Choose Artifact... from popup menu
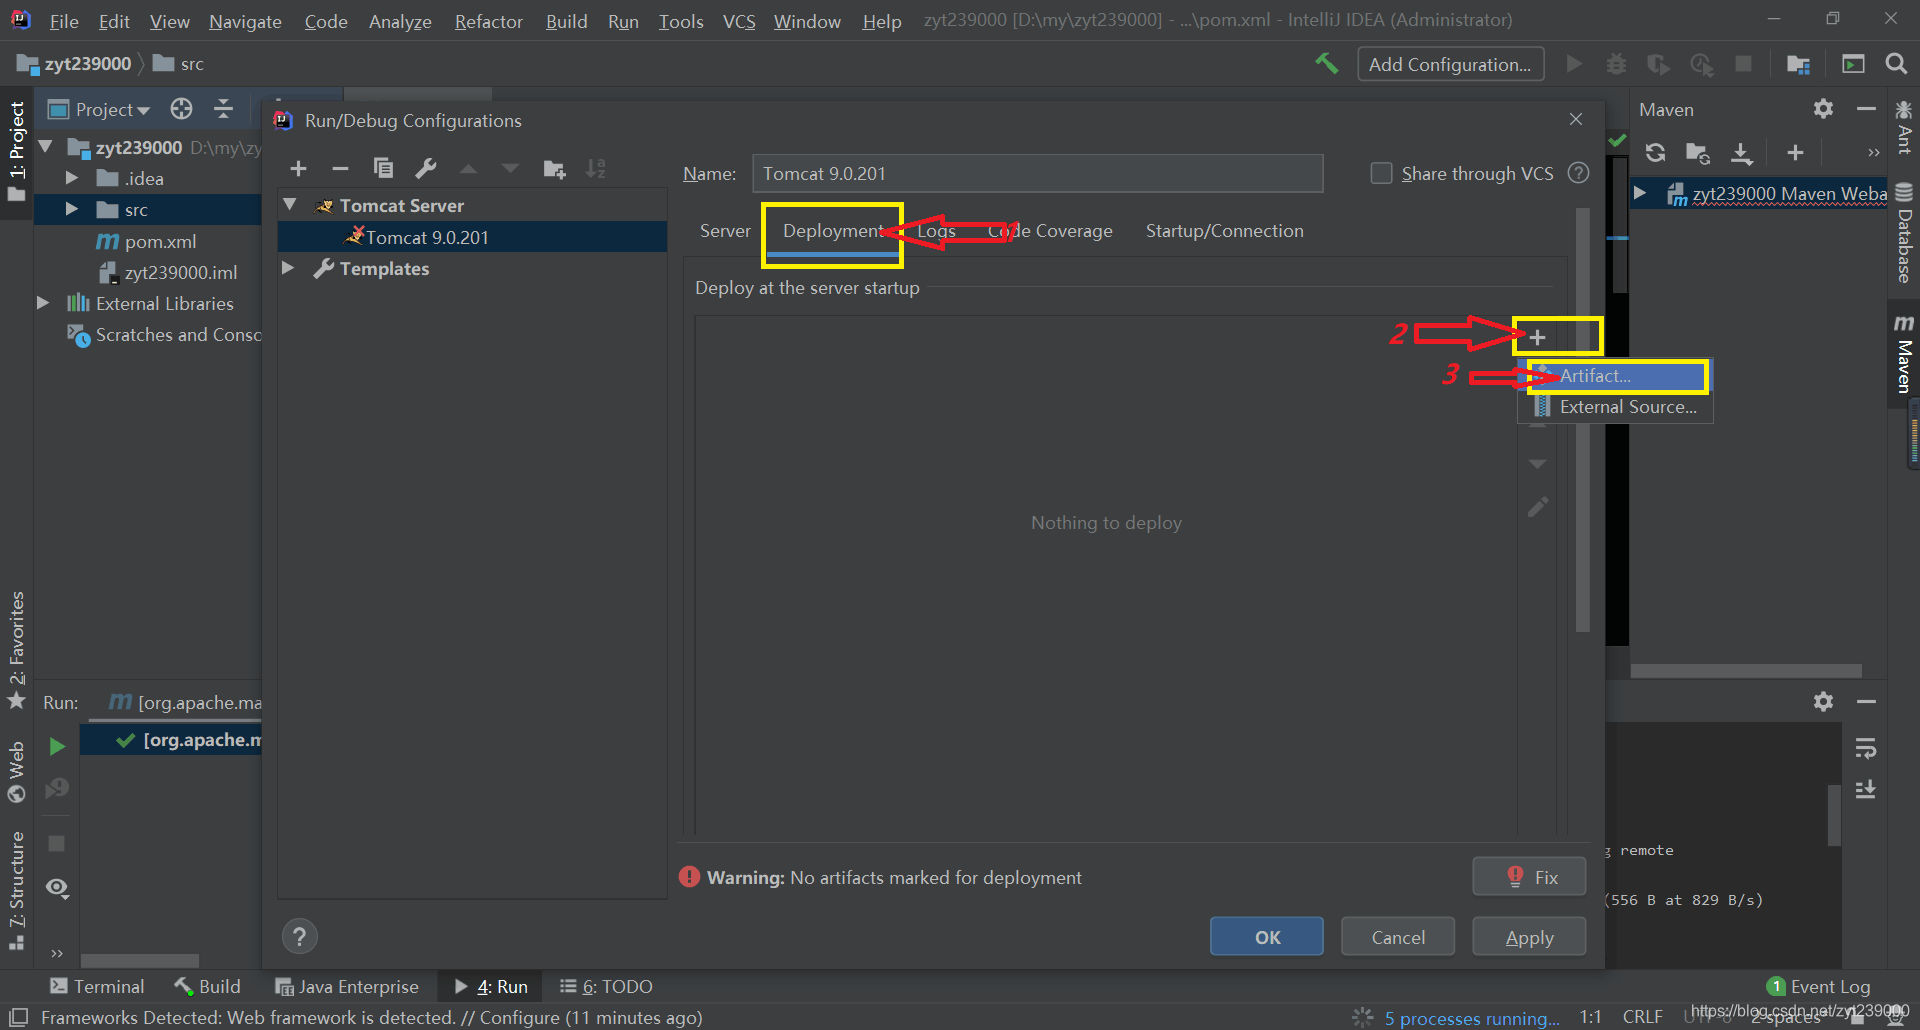Viewport: 1920px width, 1030px height. pos(1615,376)
